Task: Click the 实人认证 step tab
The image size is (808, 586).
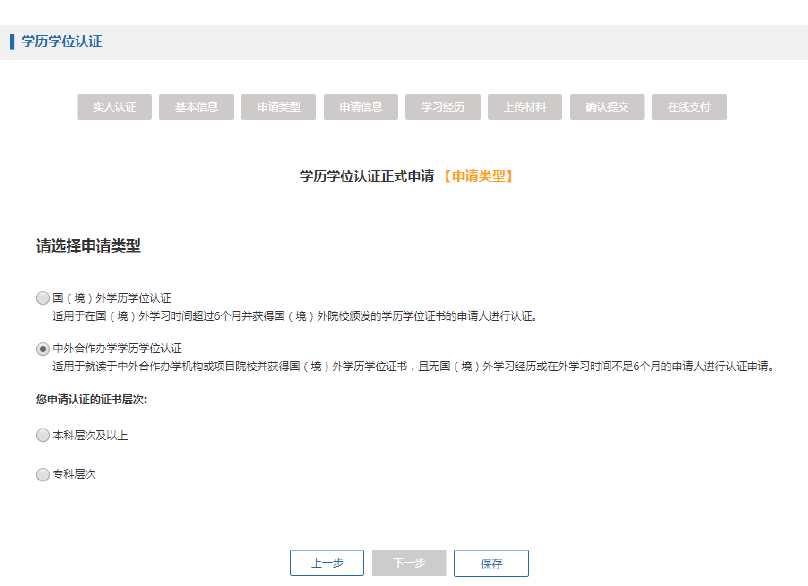Action: click(114, 107)
